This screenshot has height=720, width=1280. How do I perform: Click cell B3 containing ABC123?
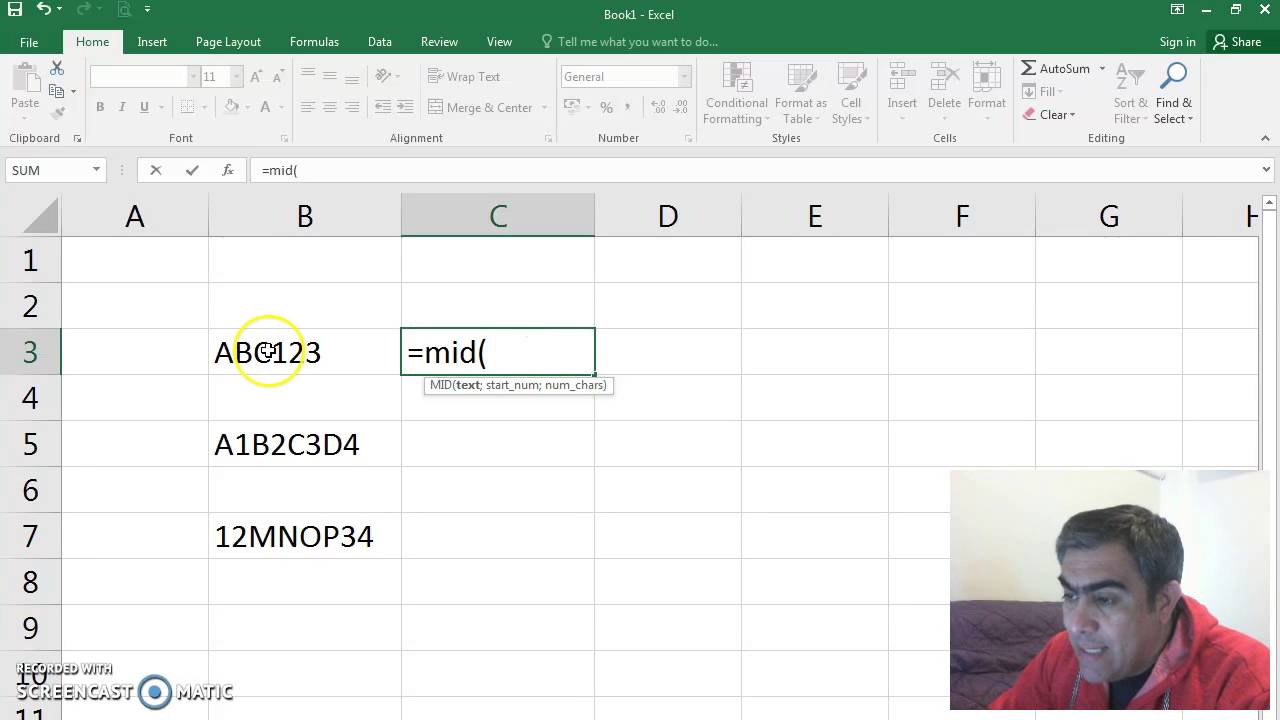(305, 352)
